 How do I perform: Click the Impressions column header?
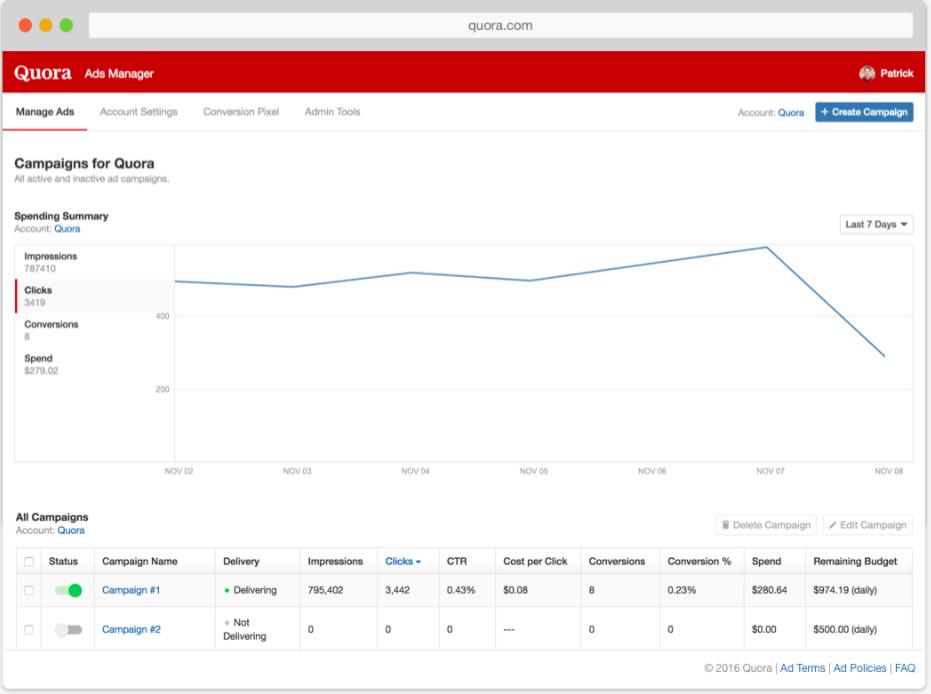[x=335, y=561]
